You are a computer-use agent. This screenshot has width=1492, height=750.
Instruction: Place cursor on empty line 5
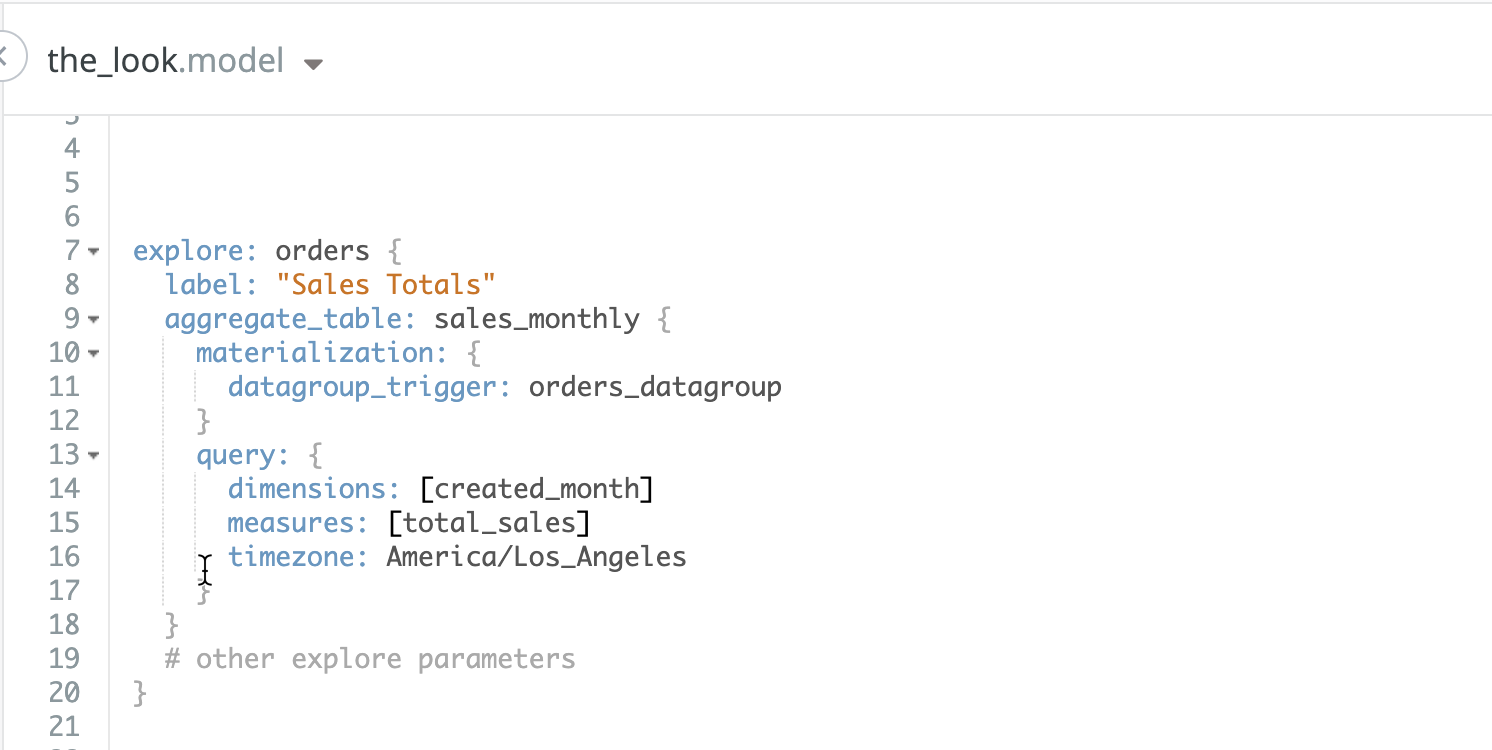pyautogui.click(x=400, y=182)
